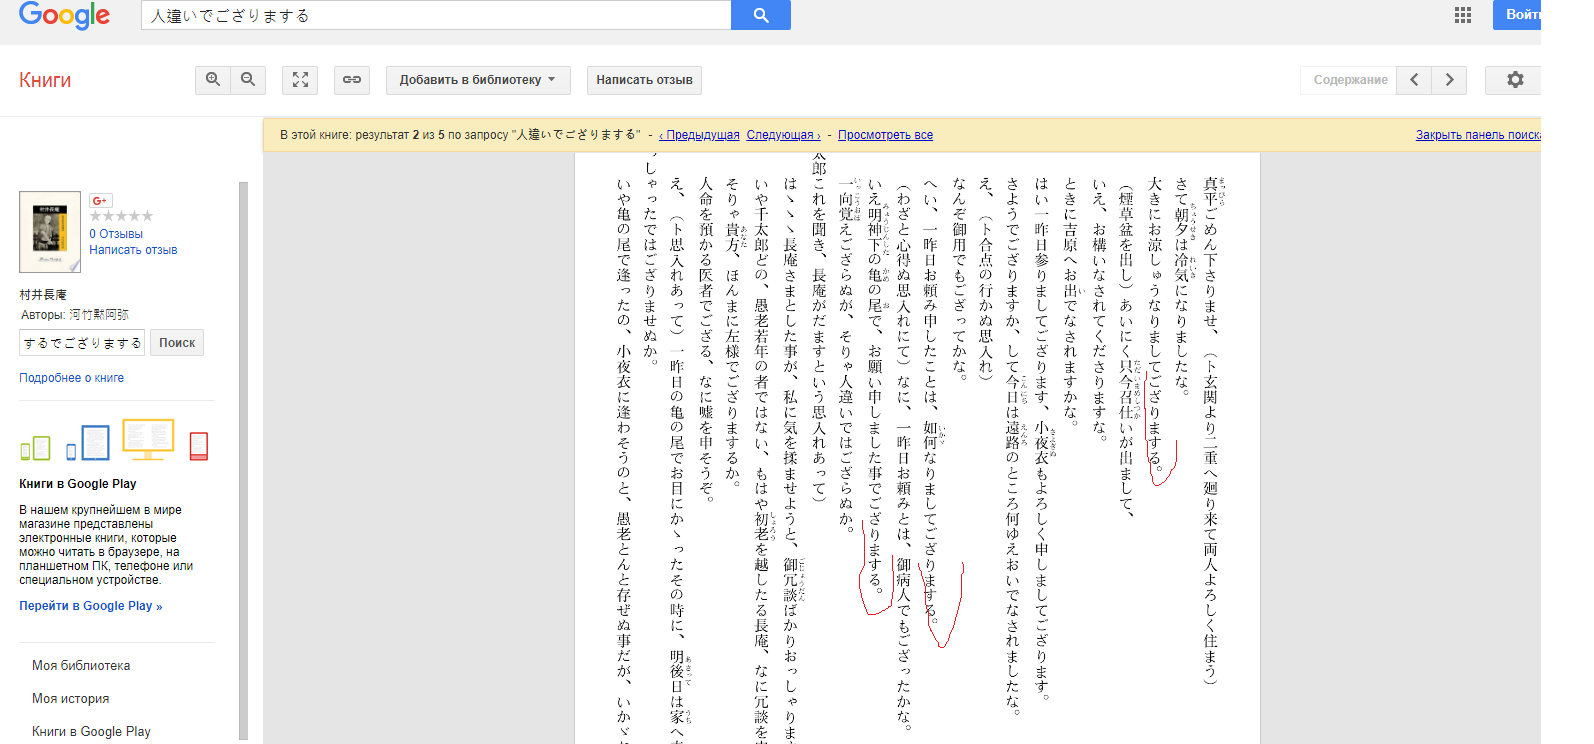Open the book cover thumbnail
Image resolution: width=1594 pixels, height=744 pixels.
(x=50, y=232)
